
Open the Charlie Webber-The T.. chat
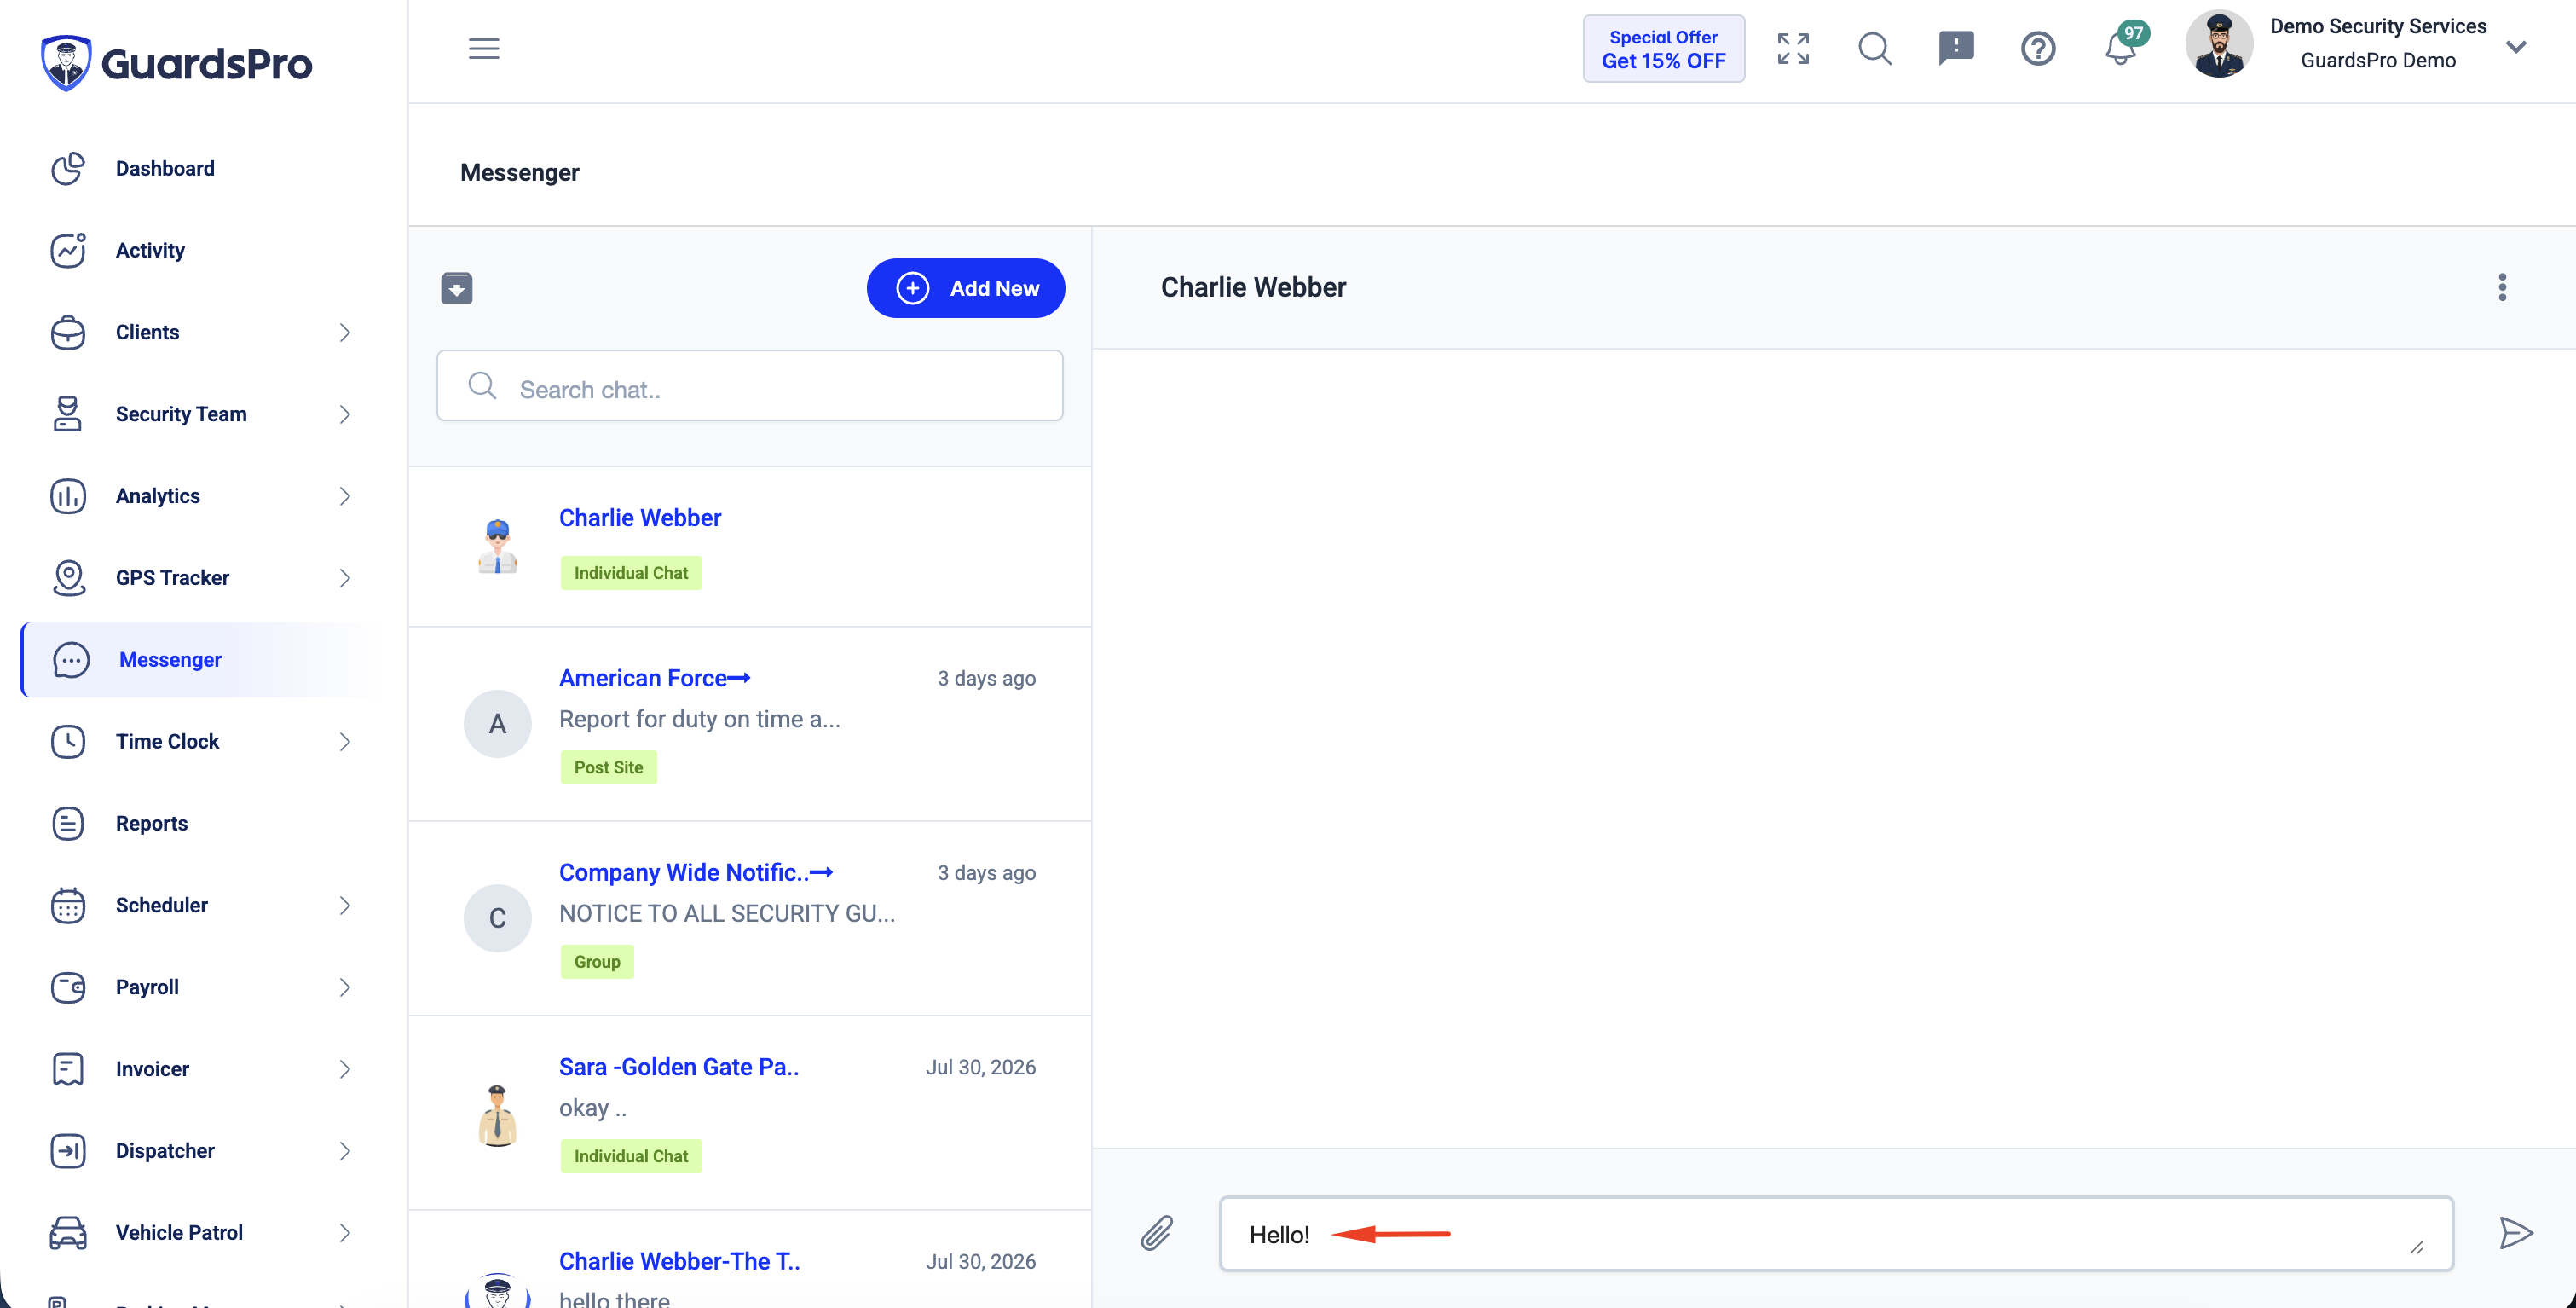coord(750,1260)
